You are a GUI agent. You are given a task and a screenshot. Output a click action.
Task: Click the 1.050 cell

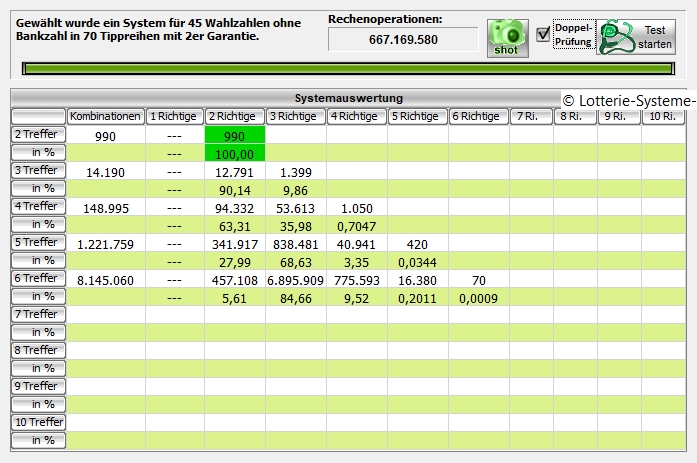point(357,208)
